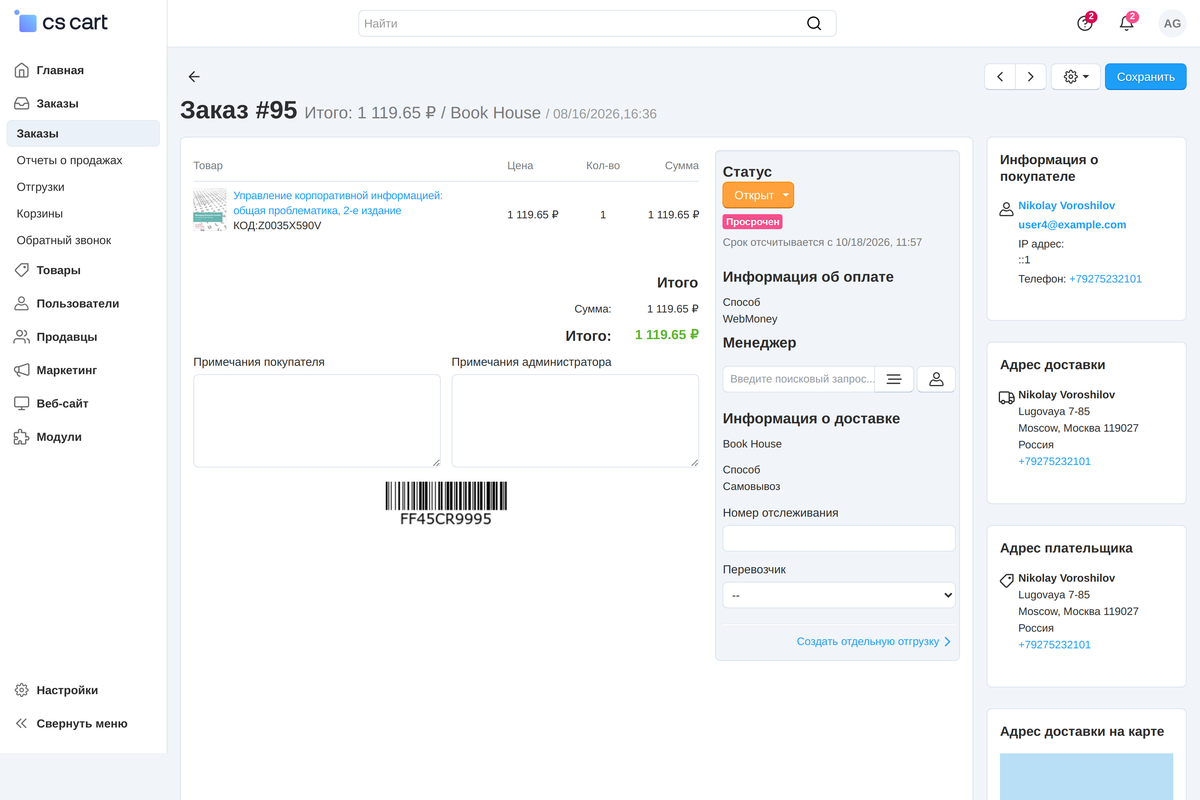Click the search magnifier icon
1200x800 pixels.
pos(814,23)
